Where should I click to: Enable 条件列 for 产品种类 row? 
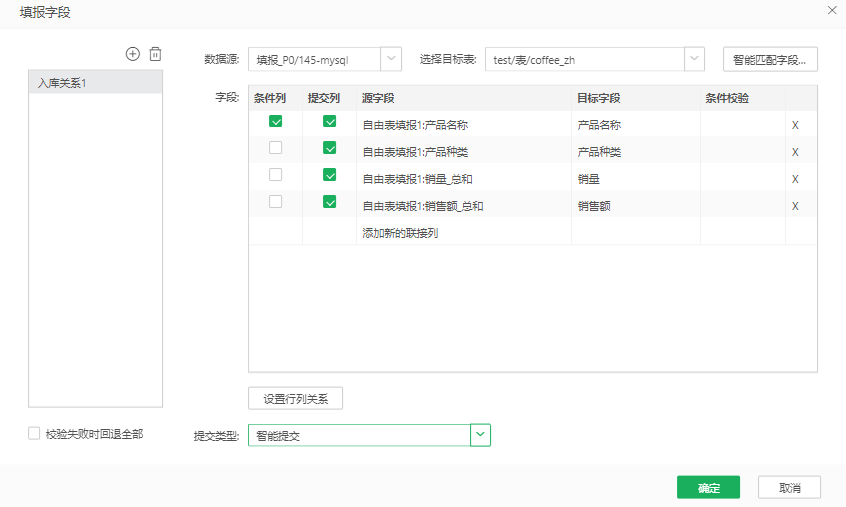(x=275, y=148)
